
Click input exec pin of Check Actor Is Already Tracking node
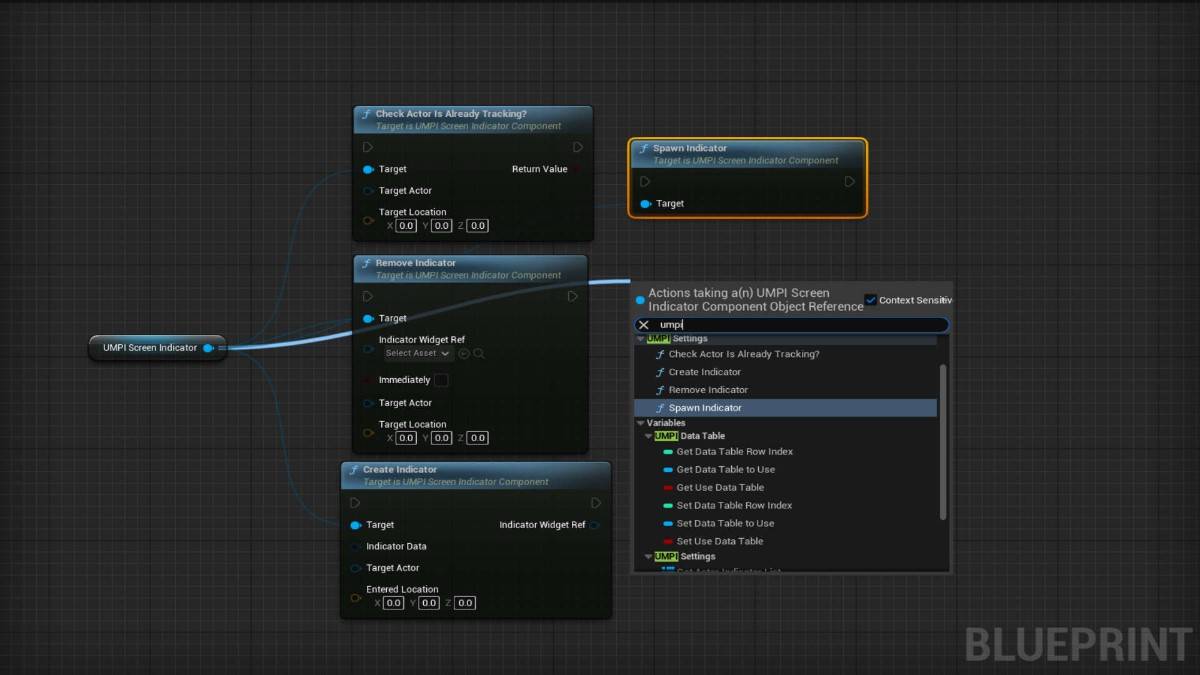(368, 147)
